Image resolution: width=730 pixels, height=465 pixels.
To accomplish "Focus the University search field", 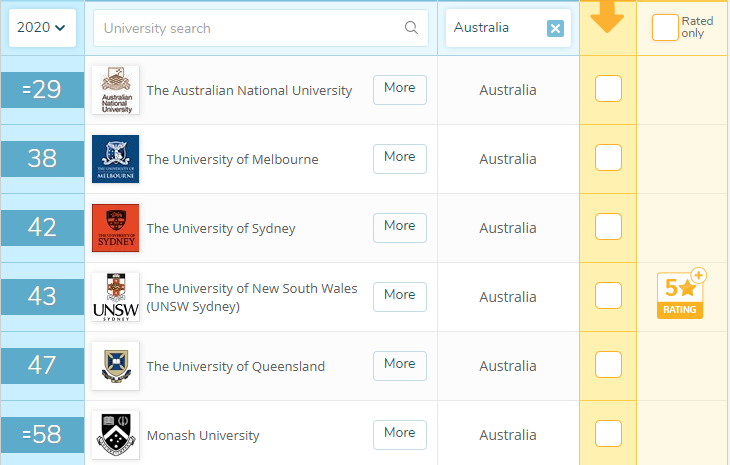I will click(x=261, y=28).
